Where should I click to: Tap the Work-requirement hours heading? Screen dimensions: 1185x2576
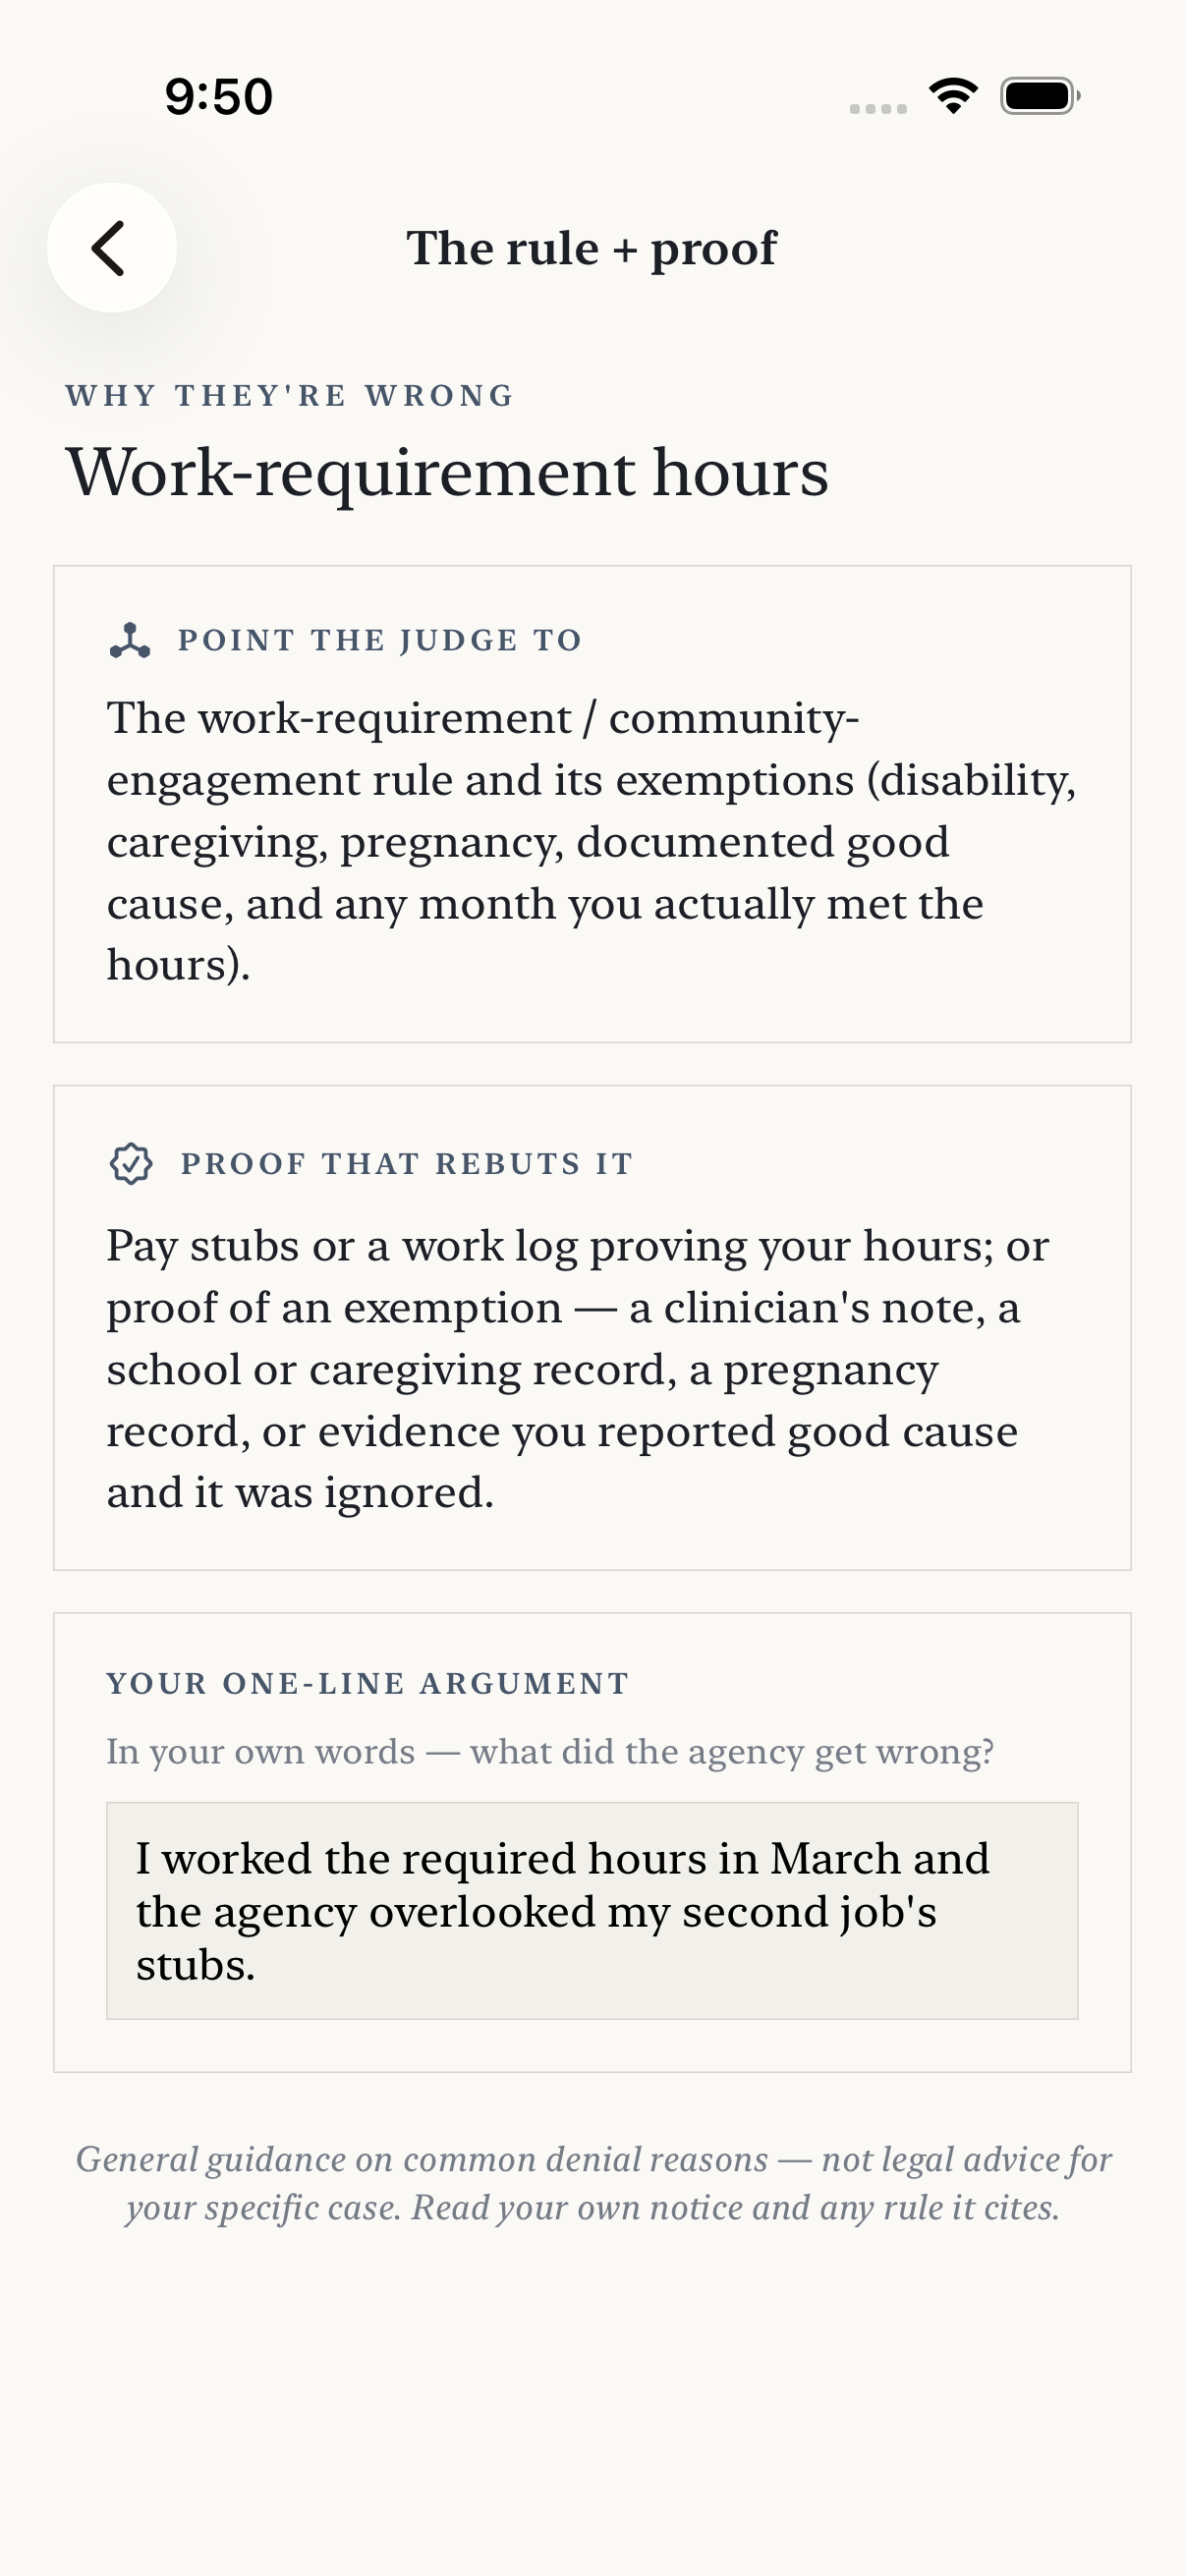(447, 472)
